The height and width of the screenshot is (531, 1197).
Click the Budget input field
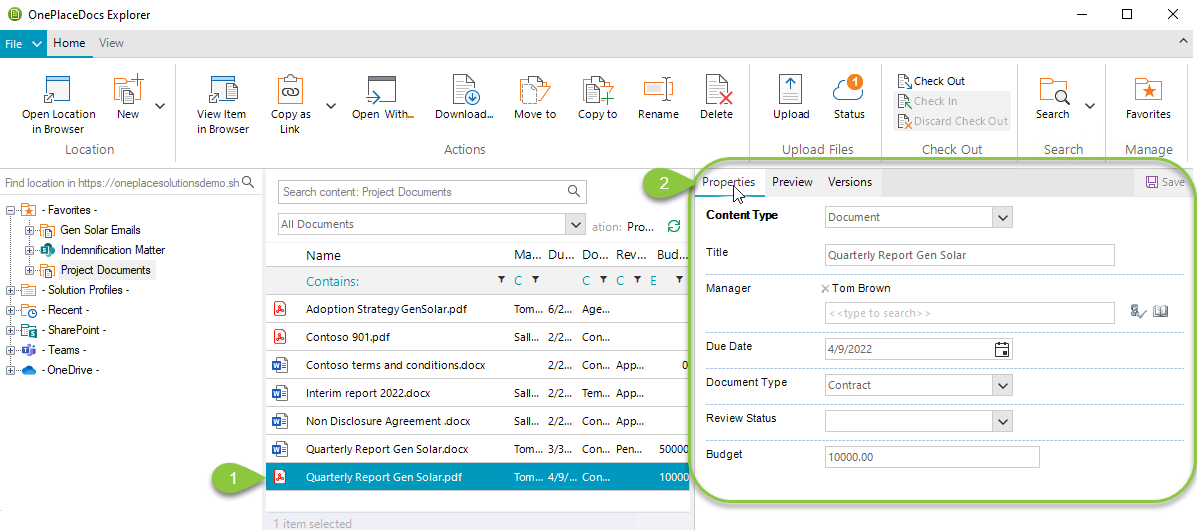click(932, 457)
